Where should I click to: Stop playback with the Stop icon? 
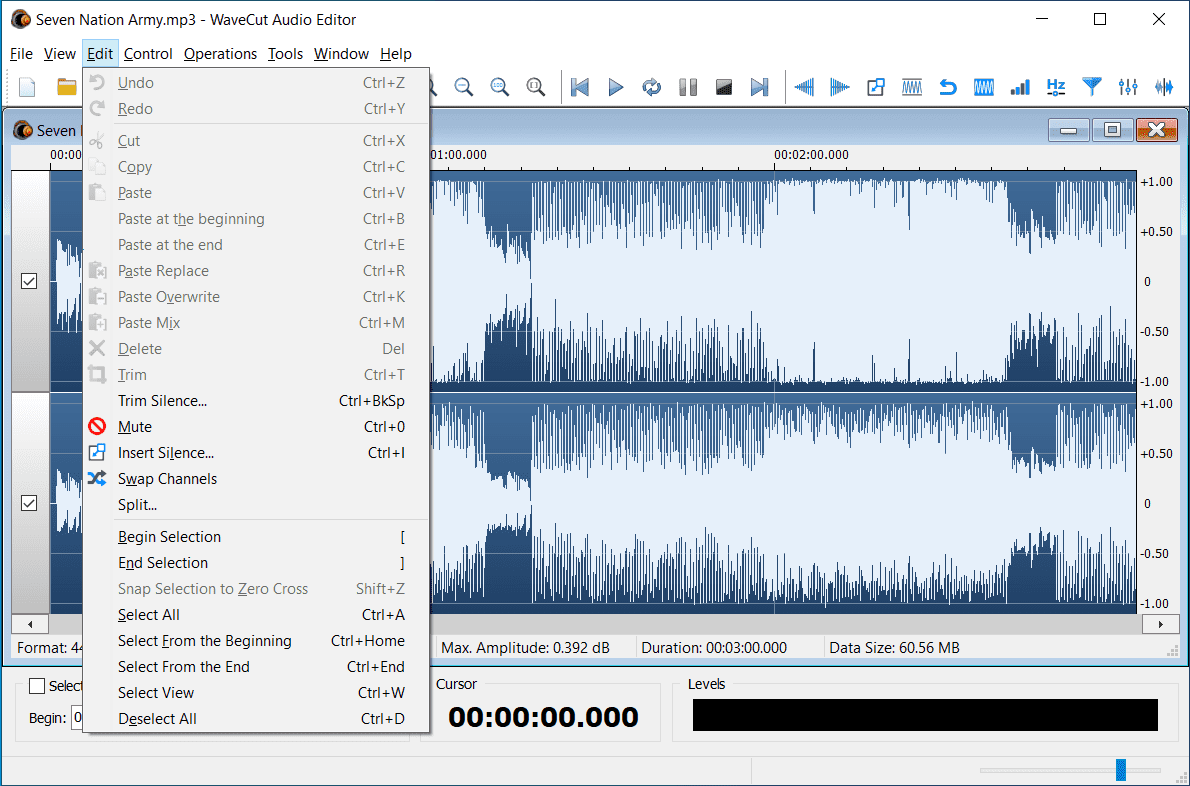[724, 88]
